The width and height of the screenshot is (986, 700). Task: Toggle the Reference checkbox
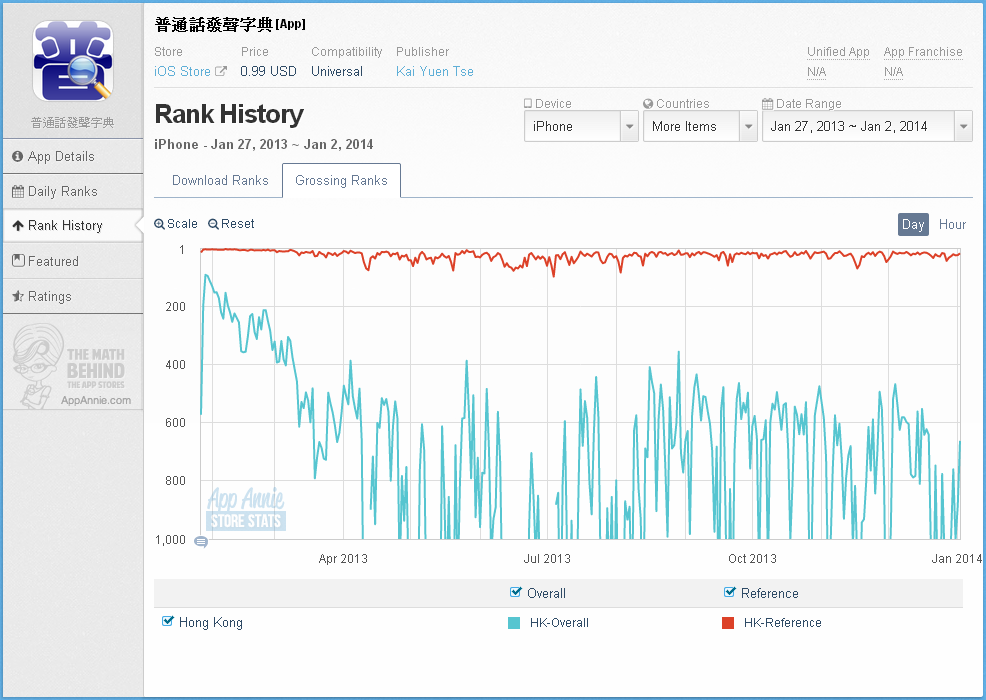730,592
